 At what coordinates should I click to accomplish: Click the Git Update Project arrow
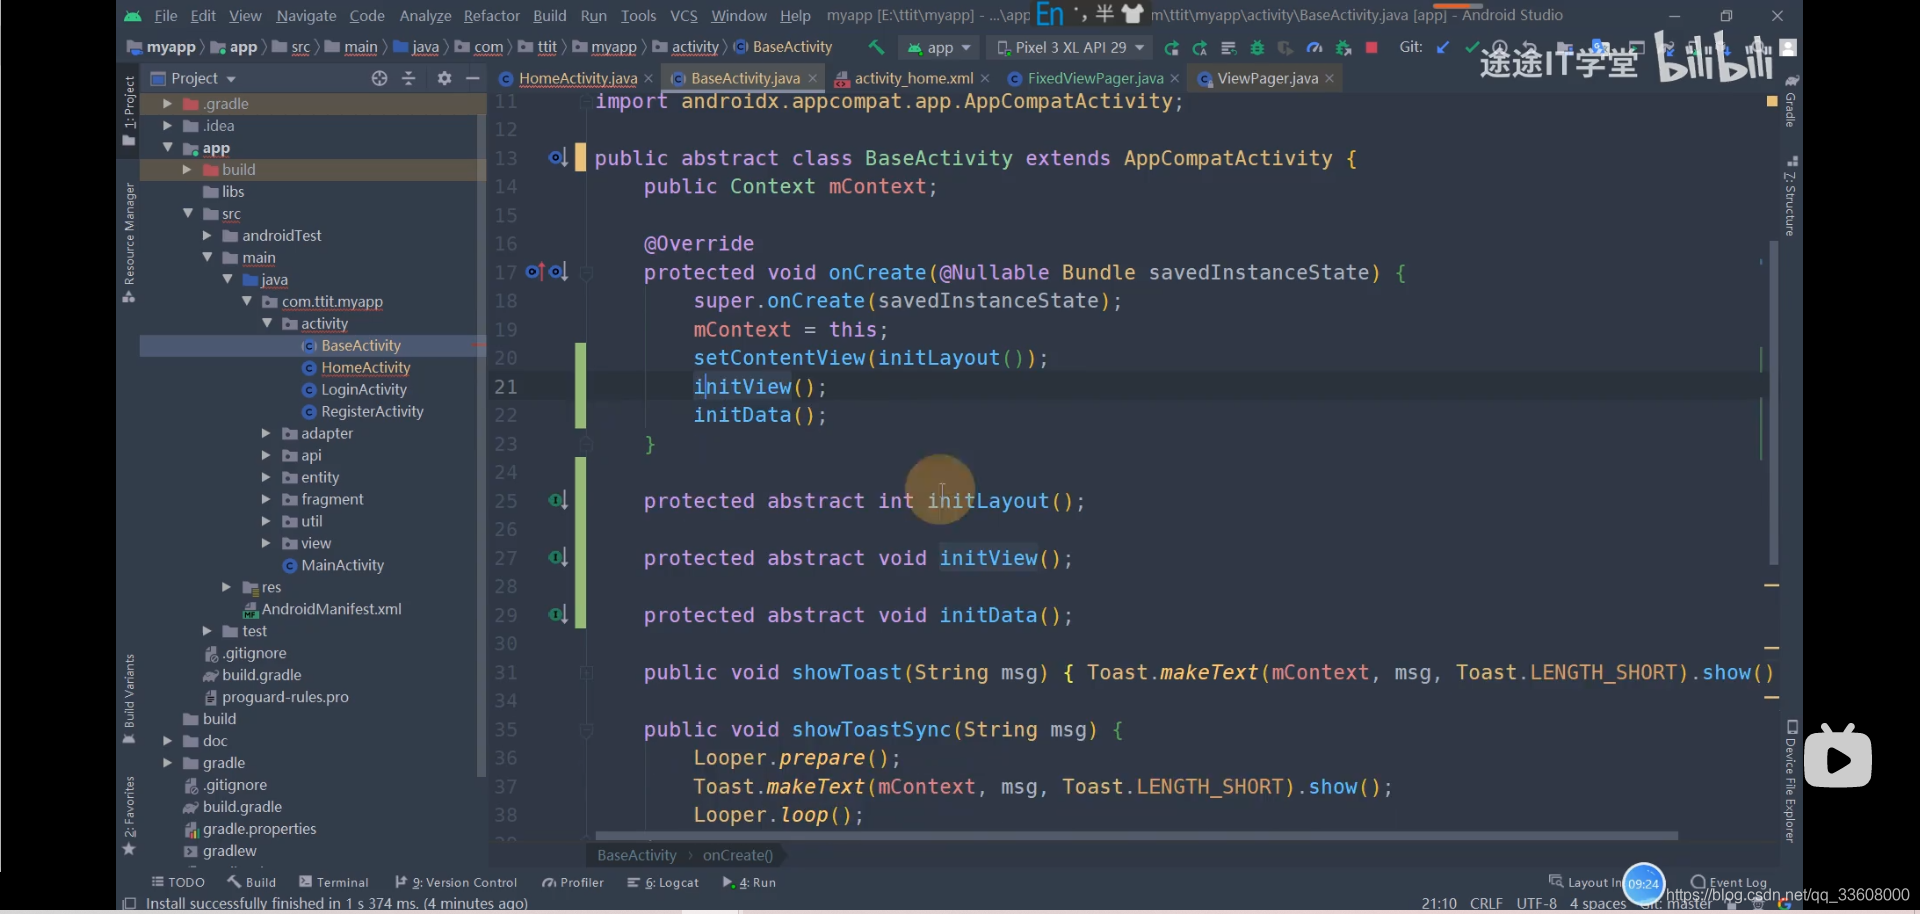click(1442, 47)
